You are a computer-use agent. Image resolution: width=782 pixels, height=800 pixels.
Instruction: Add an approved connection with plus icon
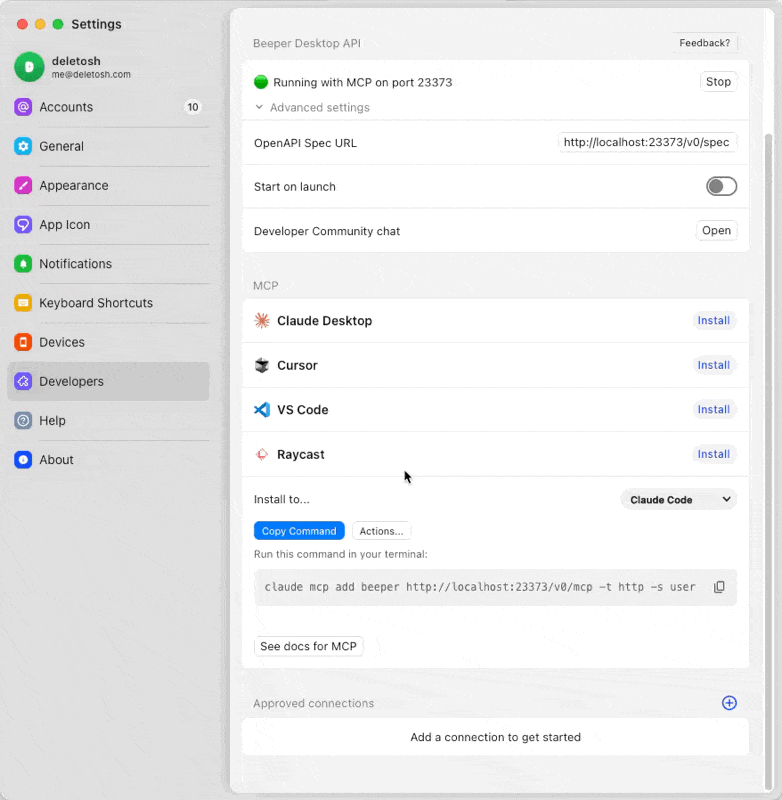click(729, 703)
